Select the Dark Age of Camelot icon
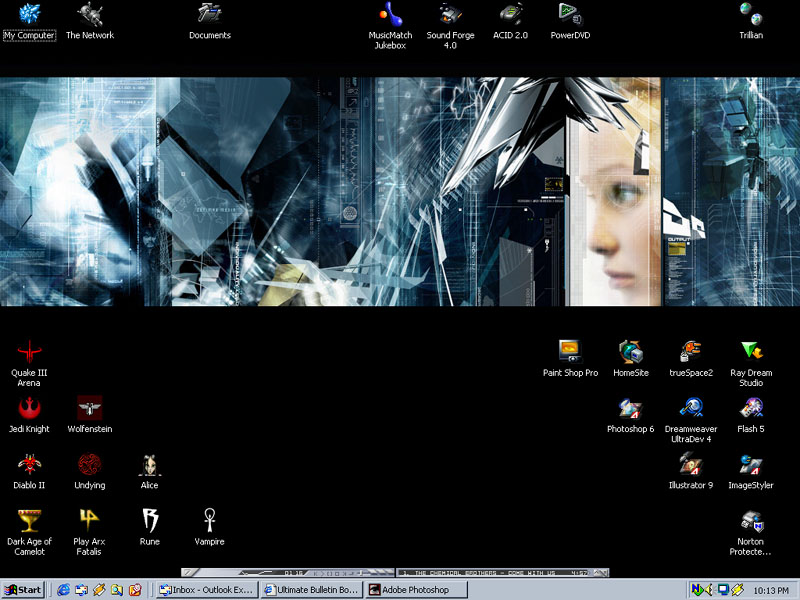The image size is (800, 600). pyautogui.click(x=29, y=533)
